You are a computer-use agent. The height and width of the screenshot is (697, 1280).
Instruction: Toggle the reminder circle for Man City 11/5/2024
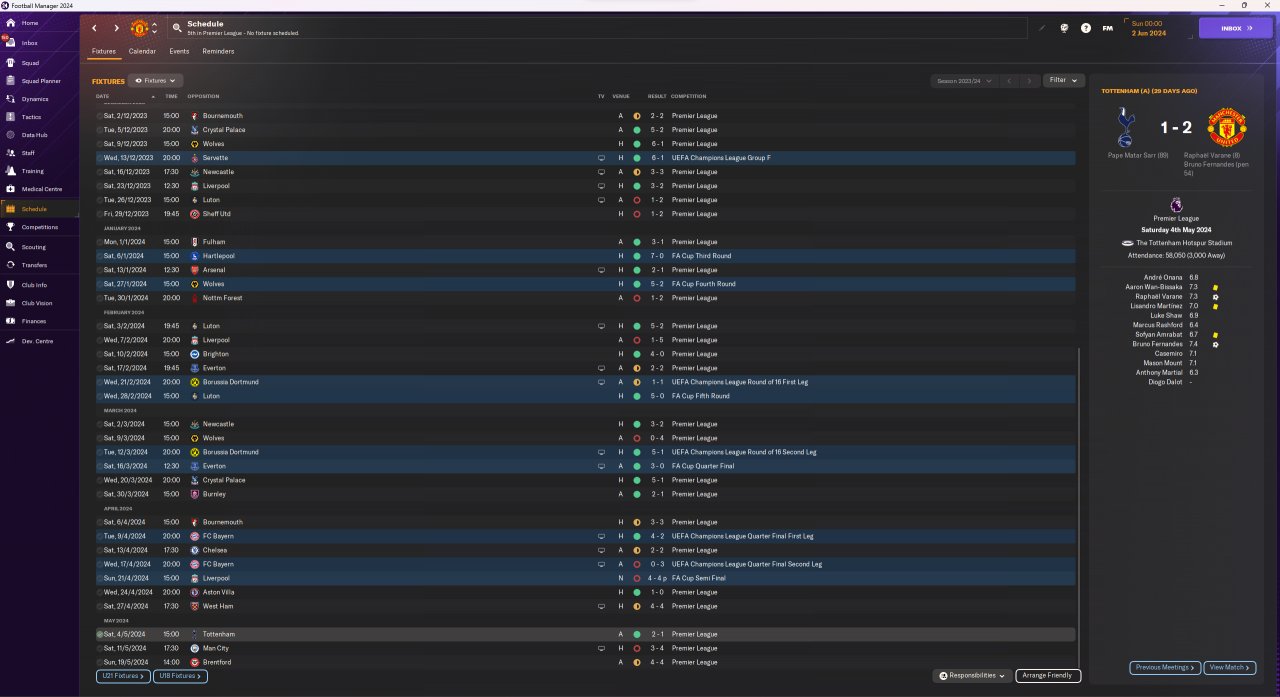(x=100, y=648)
